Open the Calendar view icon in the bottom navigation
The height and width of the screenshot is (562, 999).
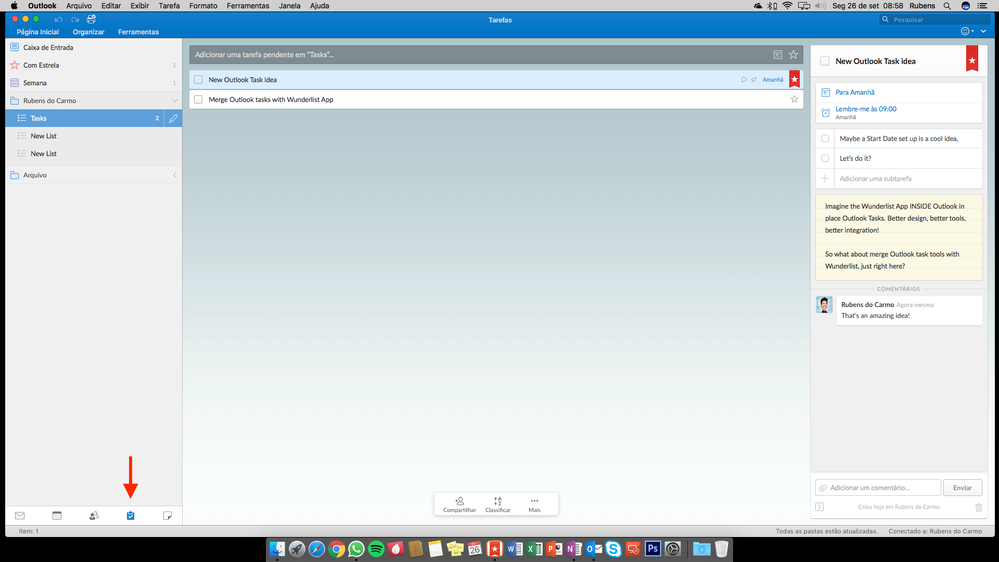click(x=57, y=515)
